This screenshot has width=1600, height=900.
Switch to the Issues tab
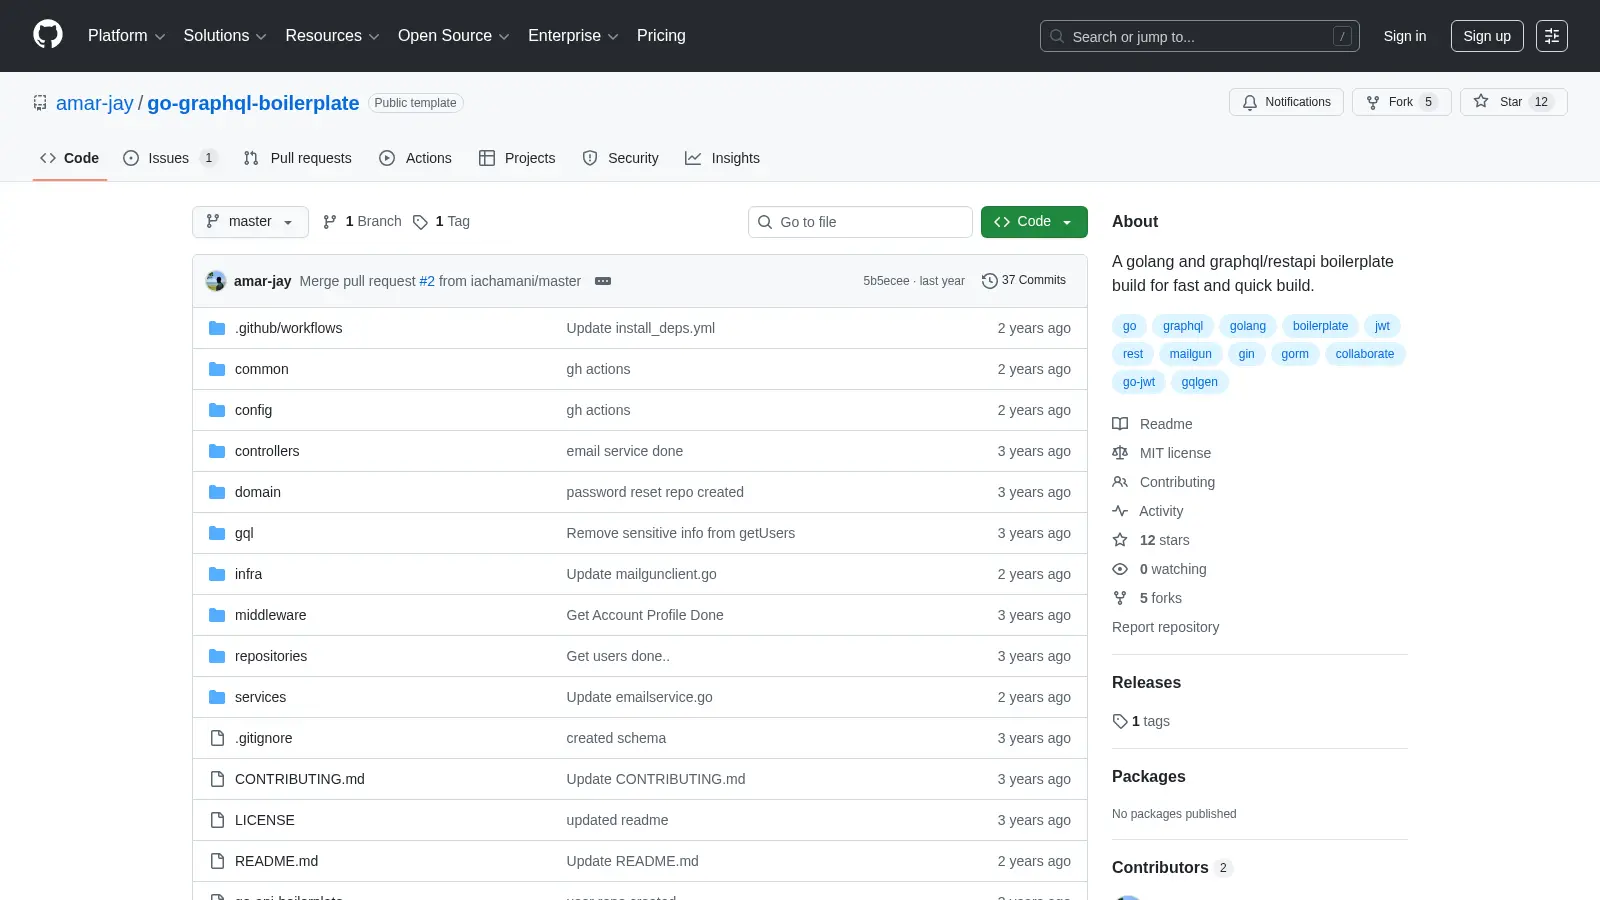(x=169, y=158)
